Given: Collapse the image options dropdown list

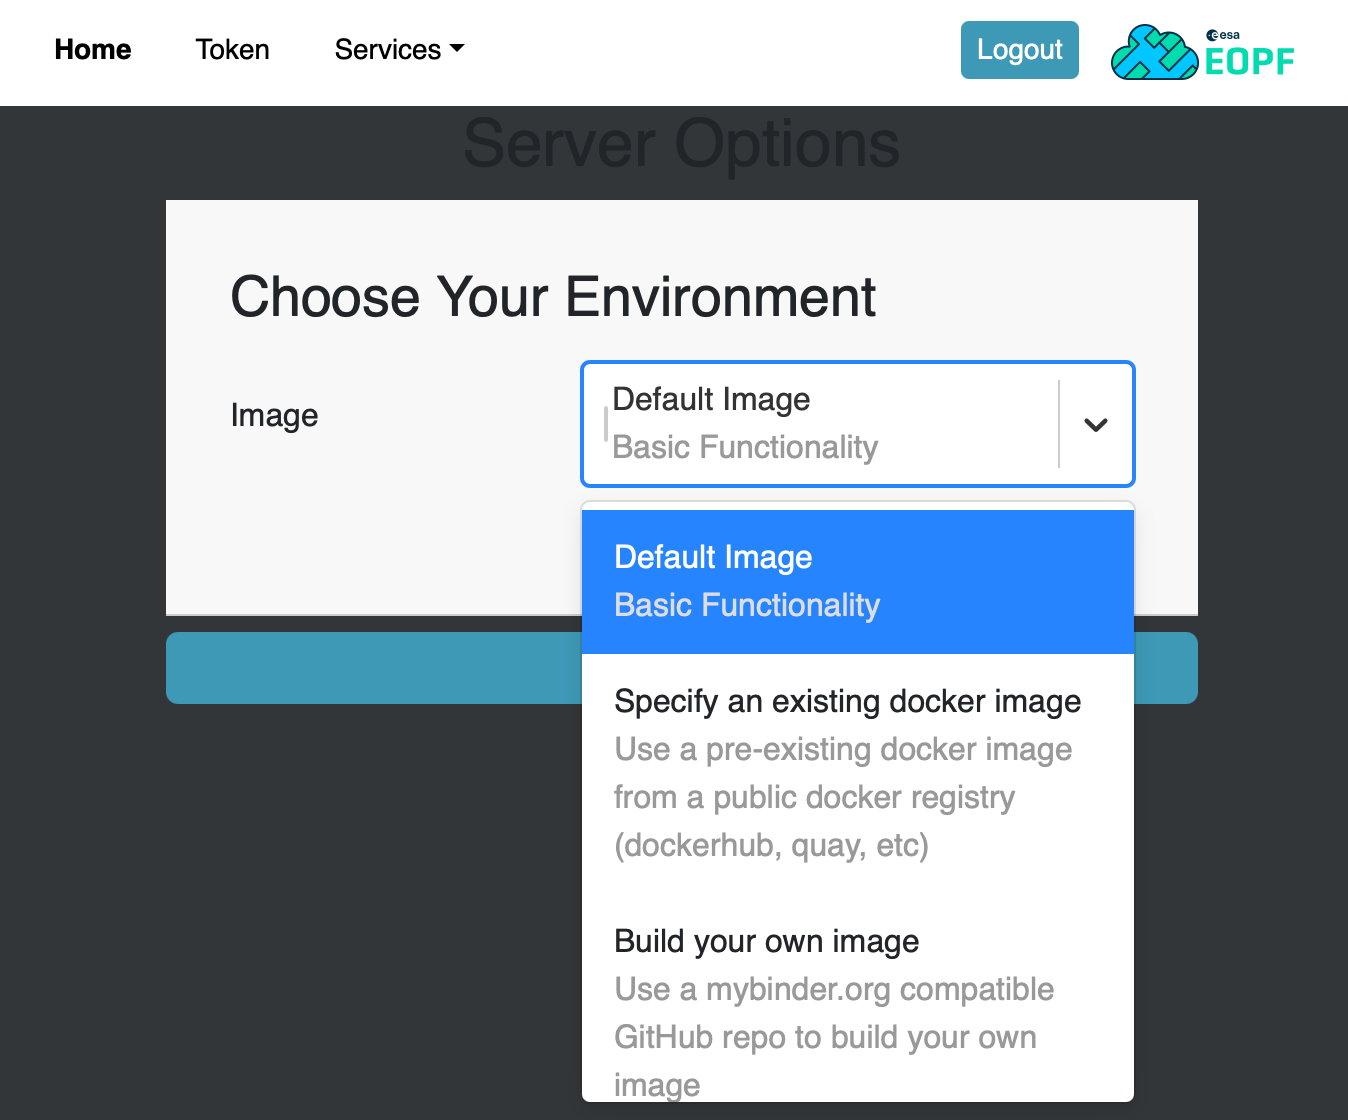Looking at the screenshot, I should coord(1095,424).
